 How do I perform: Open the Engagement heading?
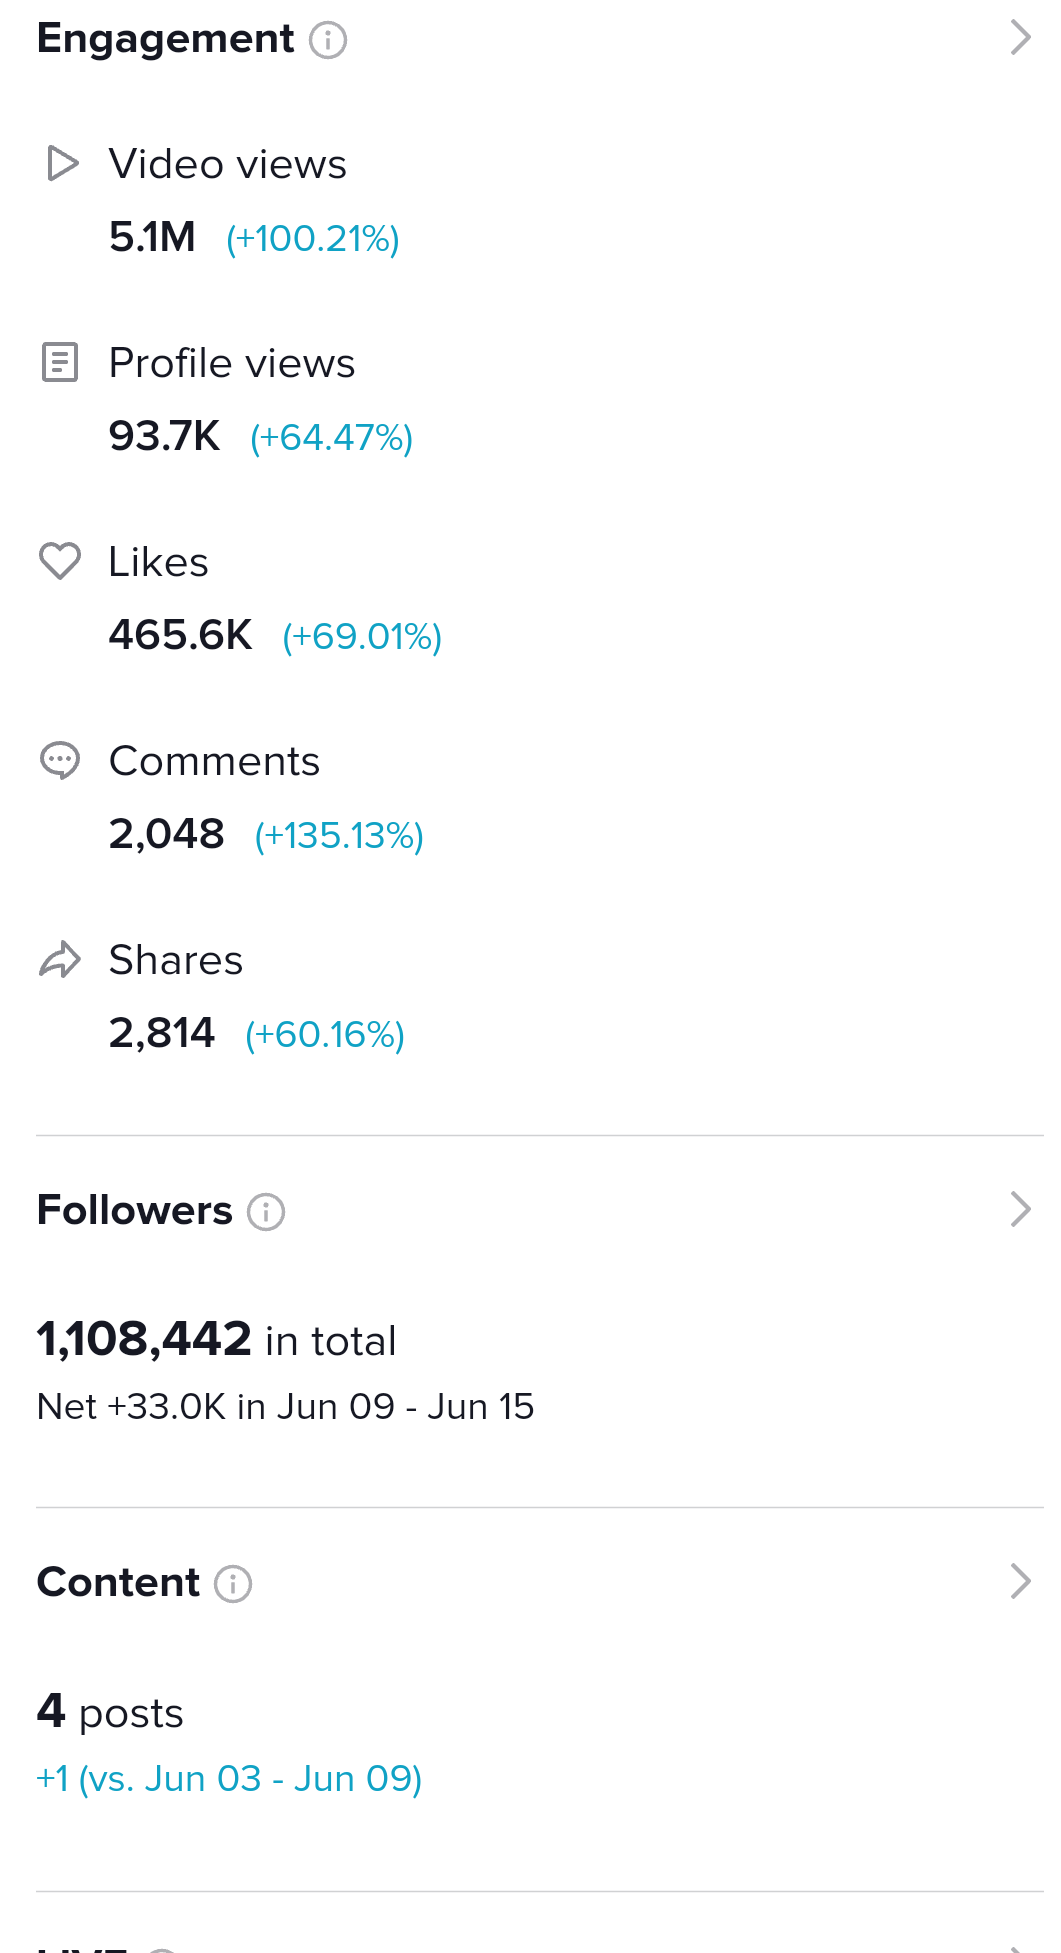pyautogui.click(x=166, y=39)
